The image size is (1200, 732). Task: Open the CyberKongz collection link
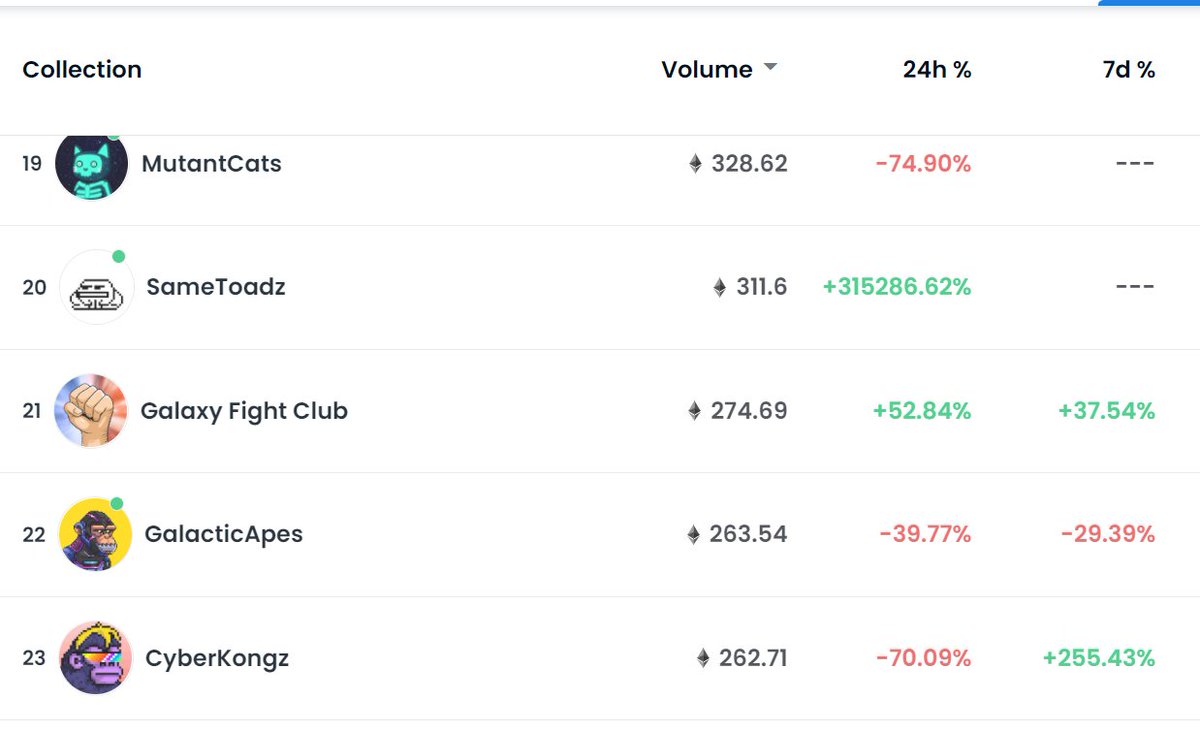pyautogui.click(x=217, y=658)
